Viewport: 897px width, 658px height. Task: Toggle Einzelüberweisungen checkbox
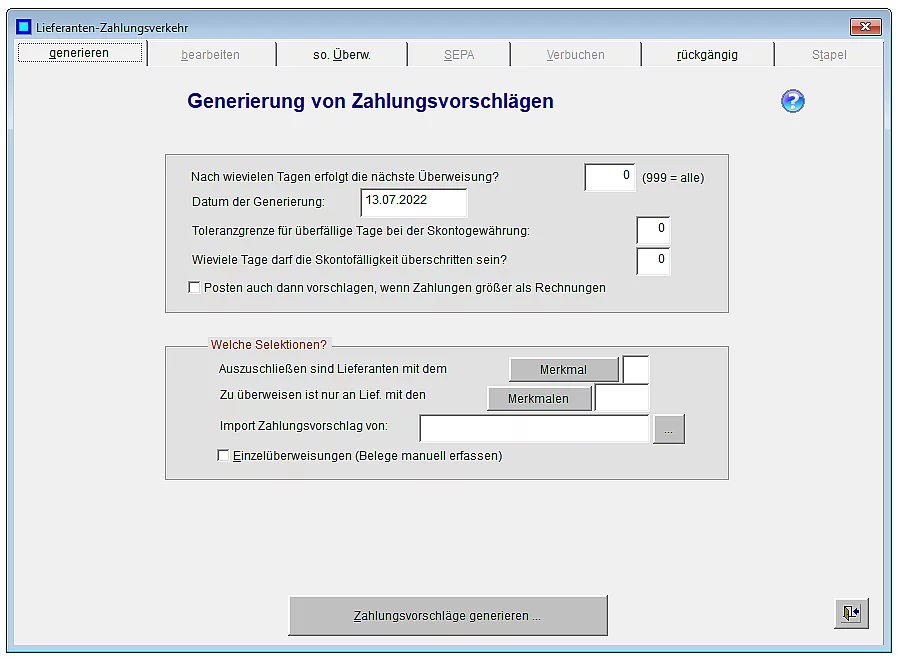224,456
